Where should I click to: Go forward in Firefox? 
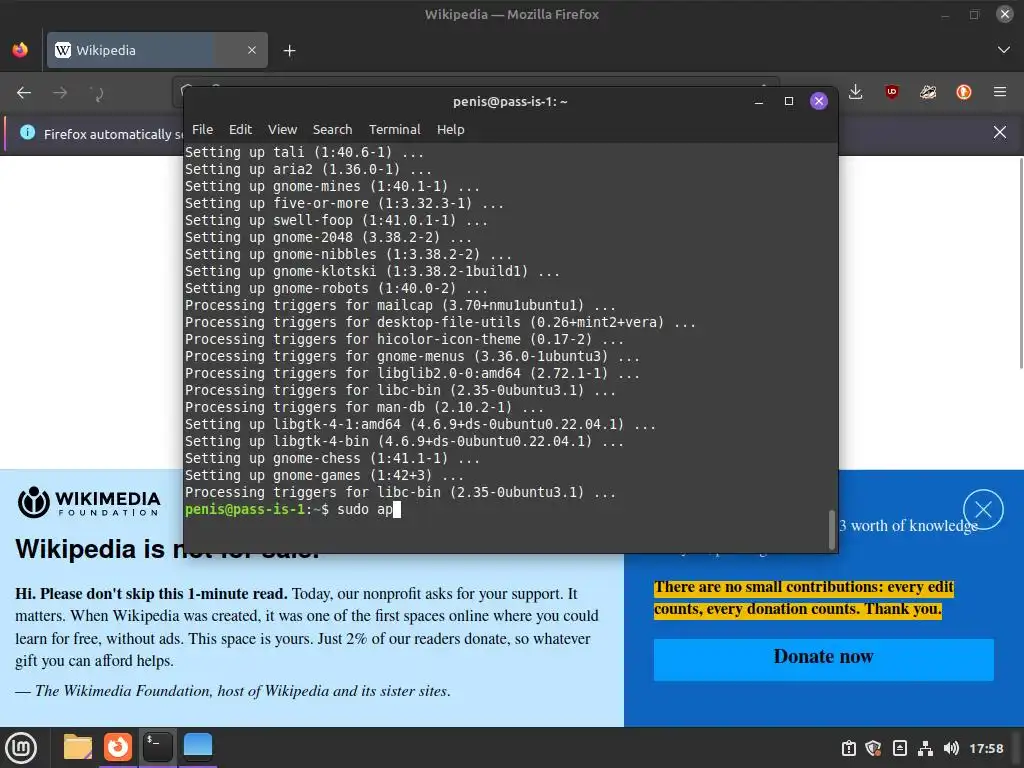coord(60,93)
